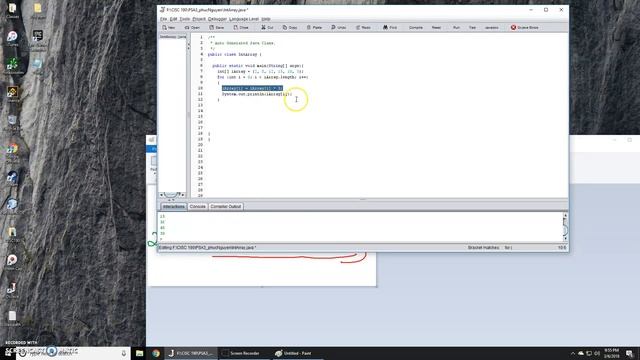Click the Redo toolbar button
Viewport: 640px width, 360px height.
(x=363, y=27)
